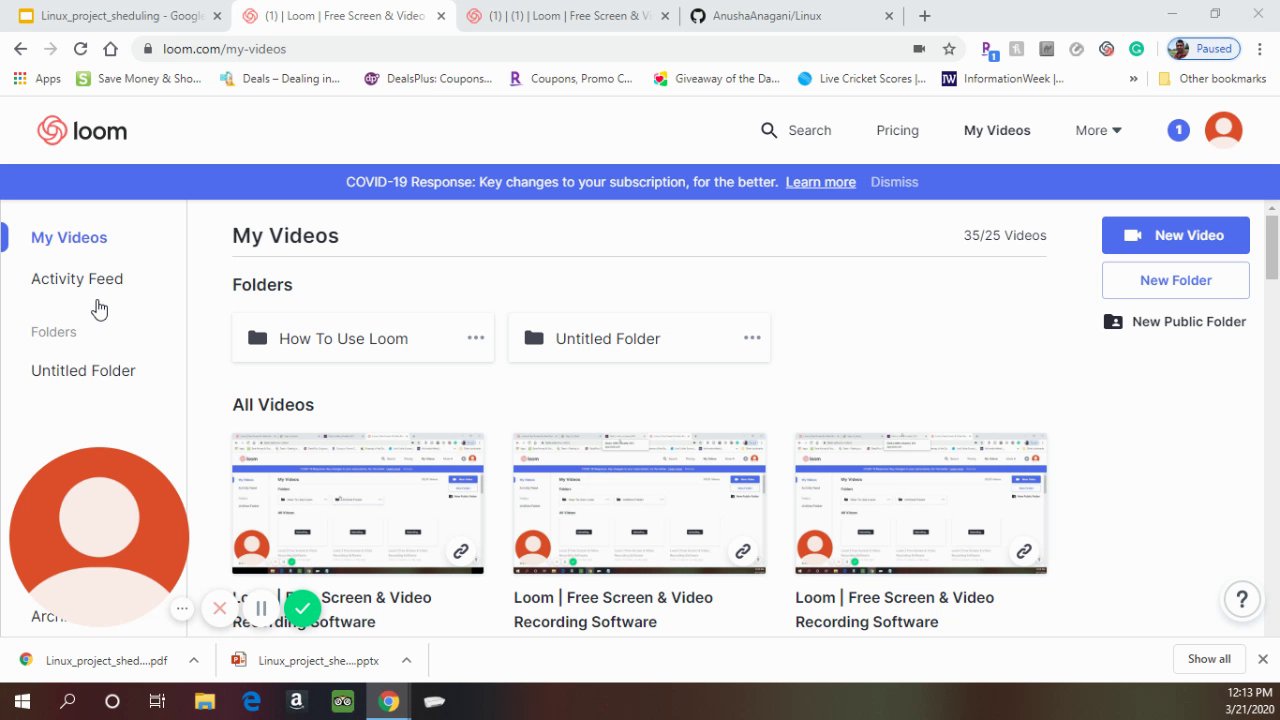The width and height of the screenshot is (1280, 720).
Task: Open the notification badge showing 1
Action: 1178,130
